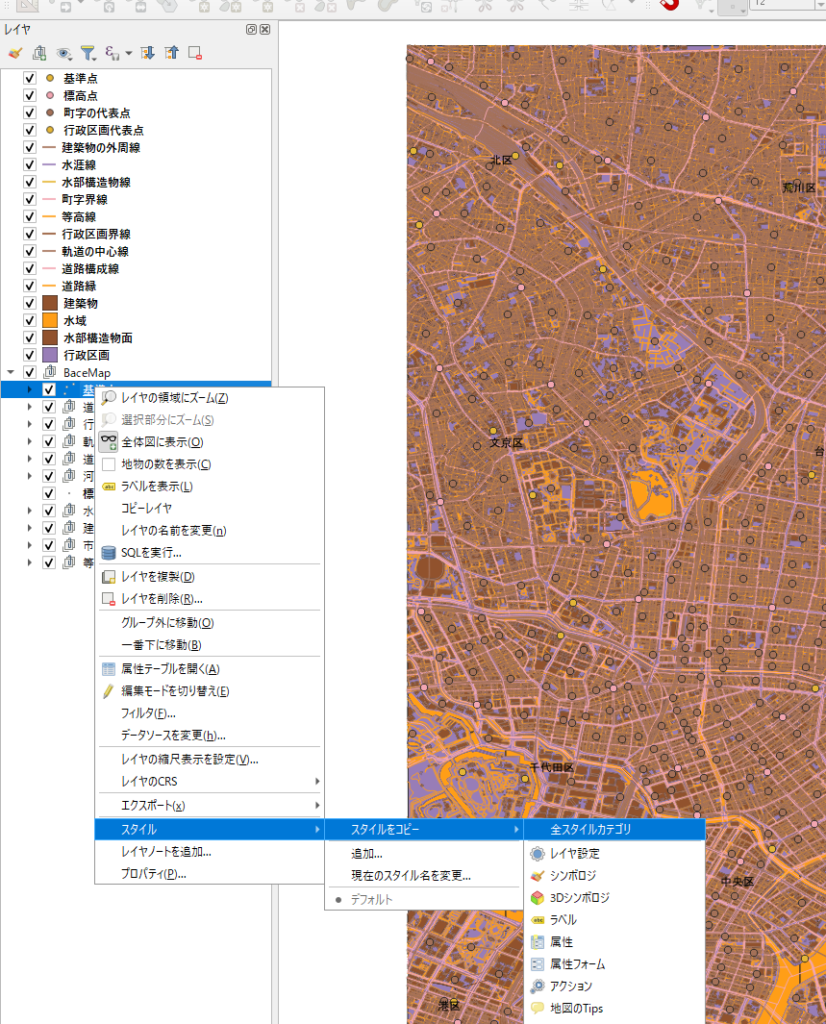Open the manage map themes eye icon
826x1024 pixels.
(x=65, y=53)
